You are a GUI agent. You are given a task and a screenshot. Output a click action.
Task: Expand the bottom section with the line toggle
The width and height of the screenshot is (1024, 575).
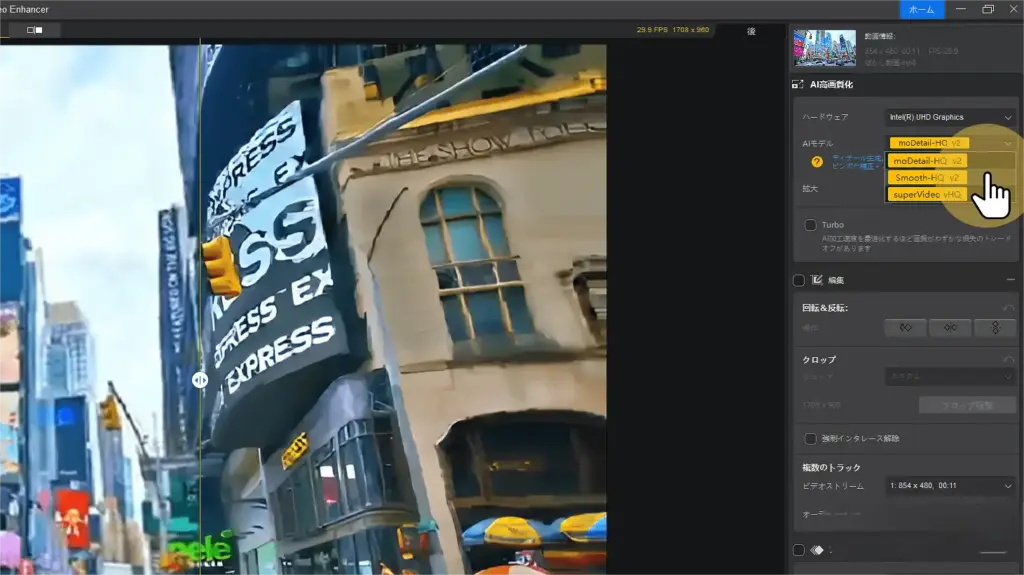[x=993, y=553]
